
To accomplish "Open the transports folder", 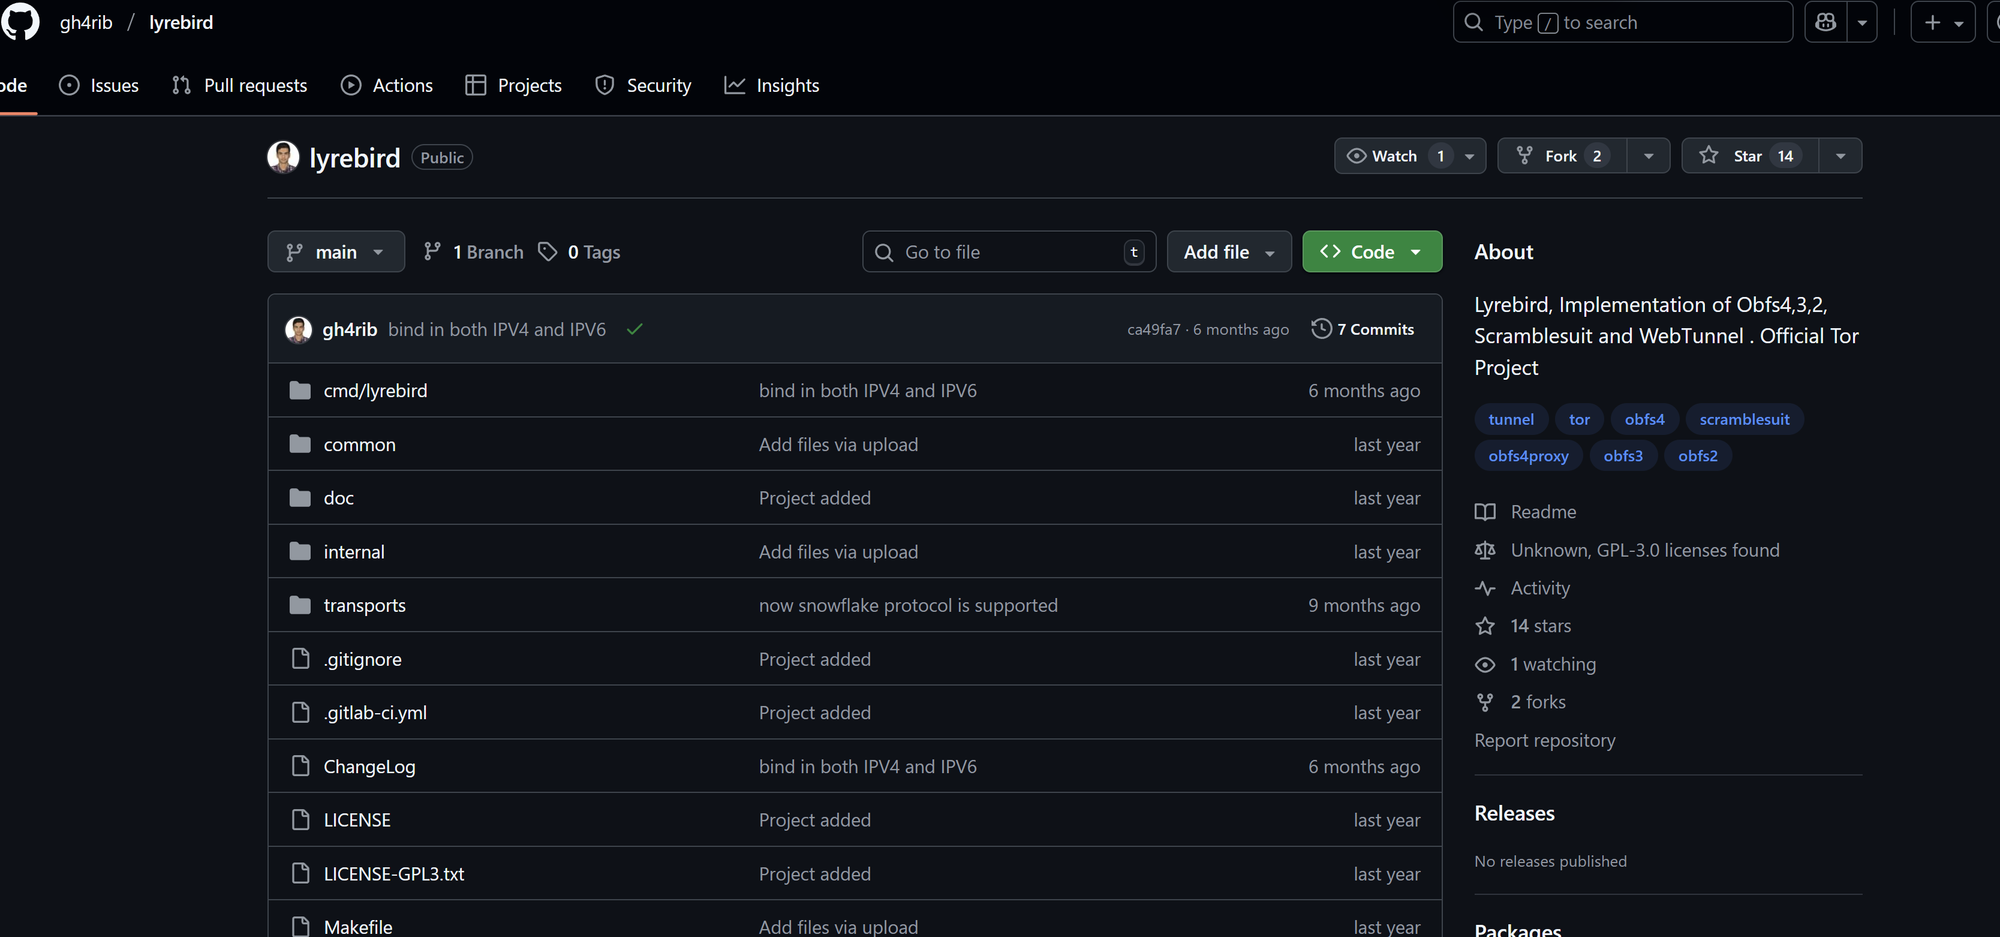I will [x=364, y=605].
